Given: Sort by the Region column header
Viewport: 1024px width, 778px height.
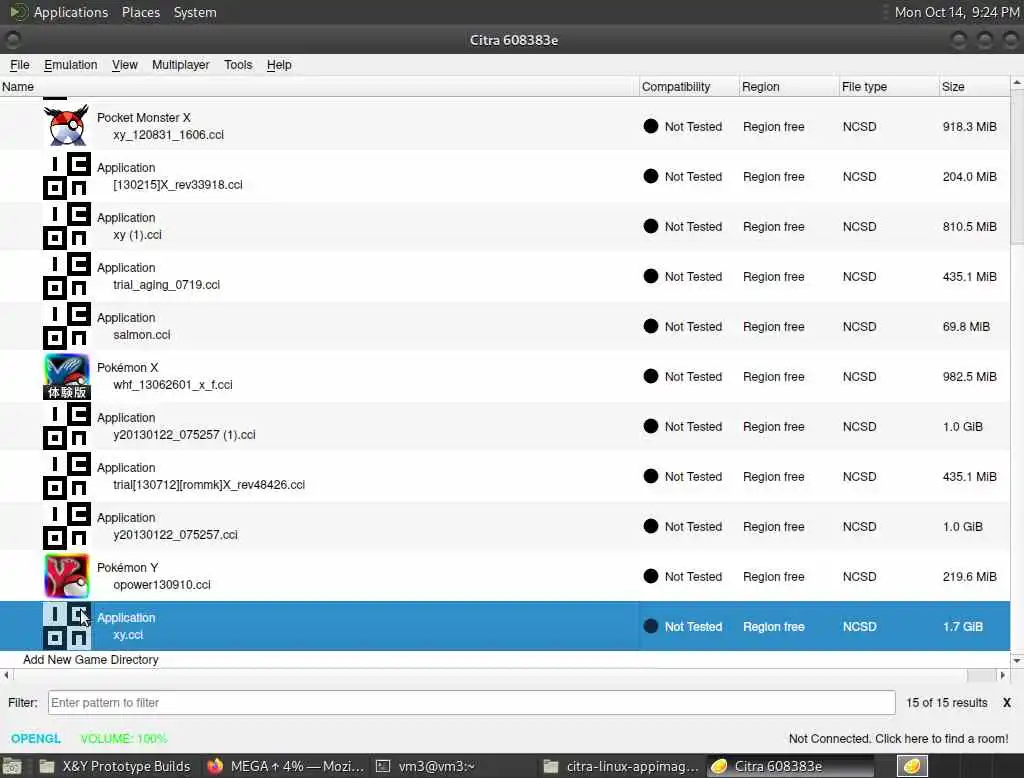Looking at the screenshot, I should (789, 86).
